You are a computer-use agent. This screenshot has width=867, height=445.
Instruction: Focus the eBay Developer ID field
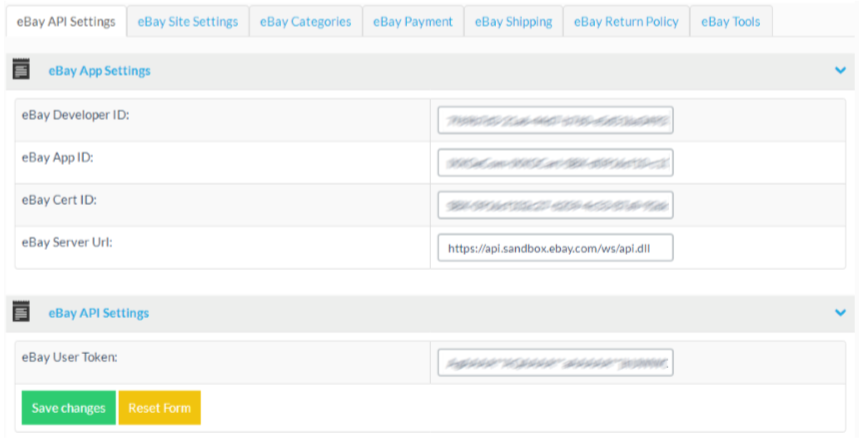point(555,120)
